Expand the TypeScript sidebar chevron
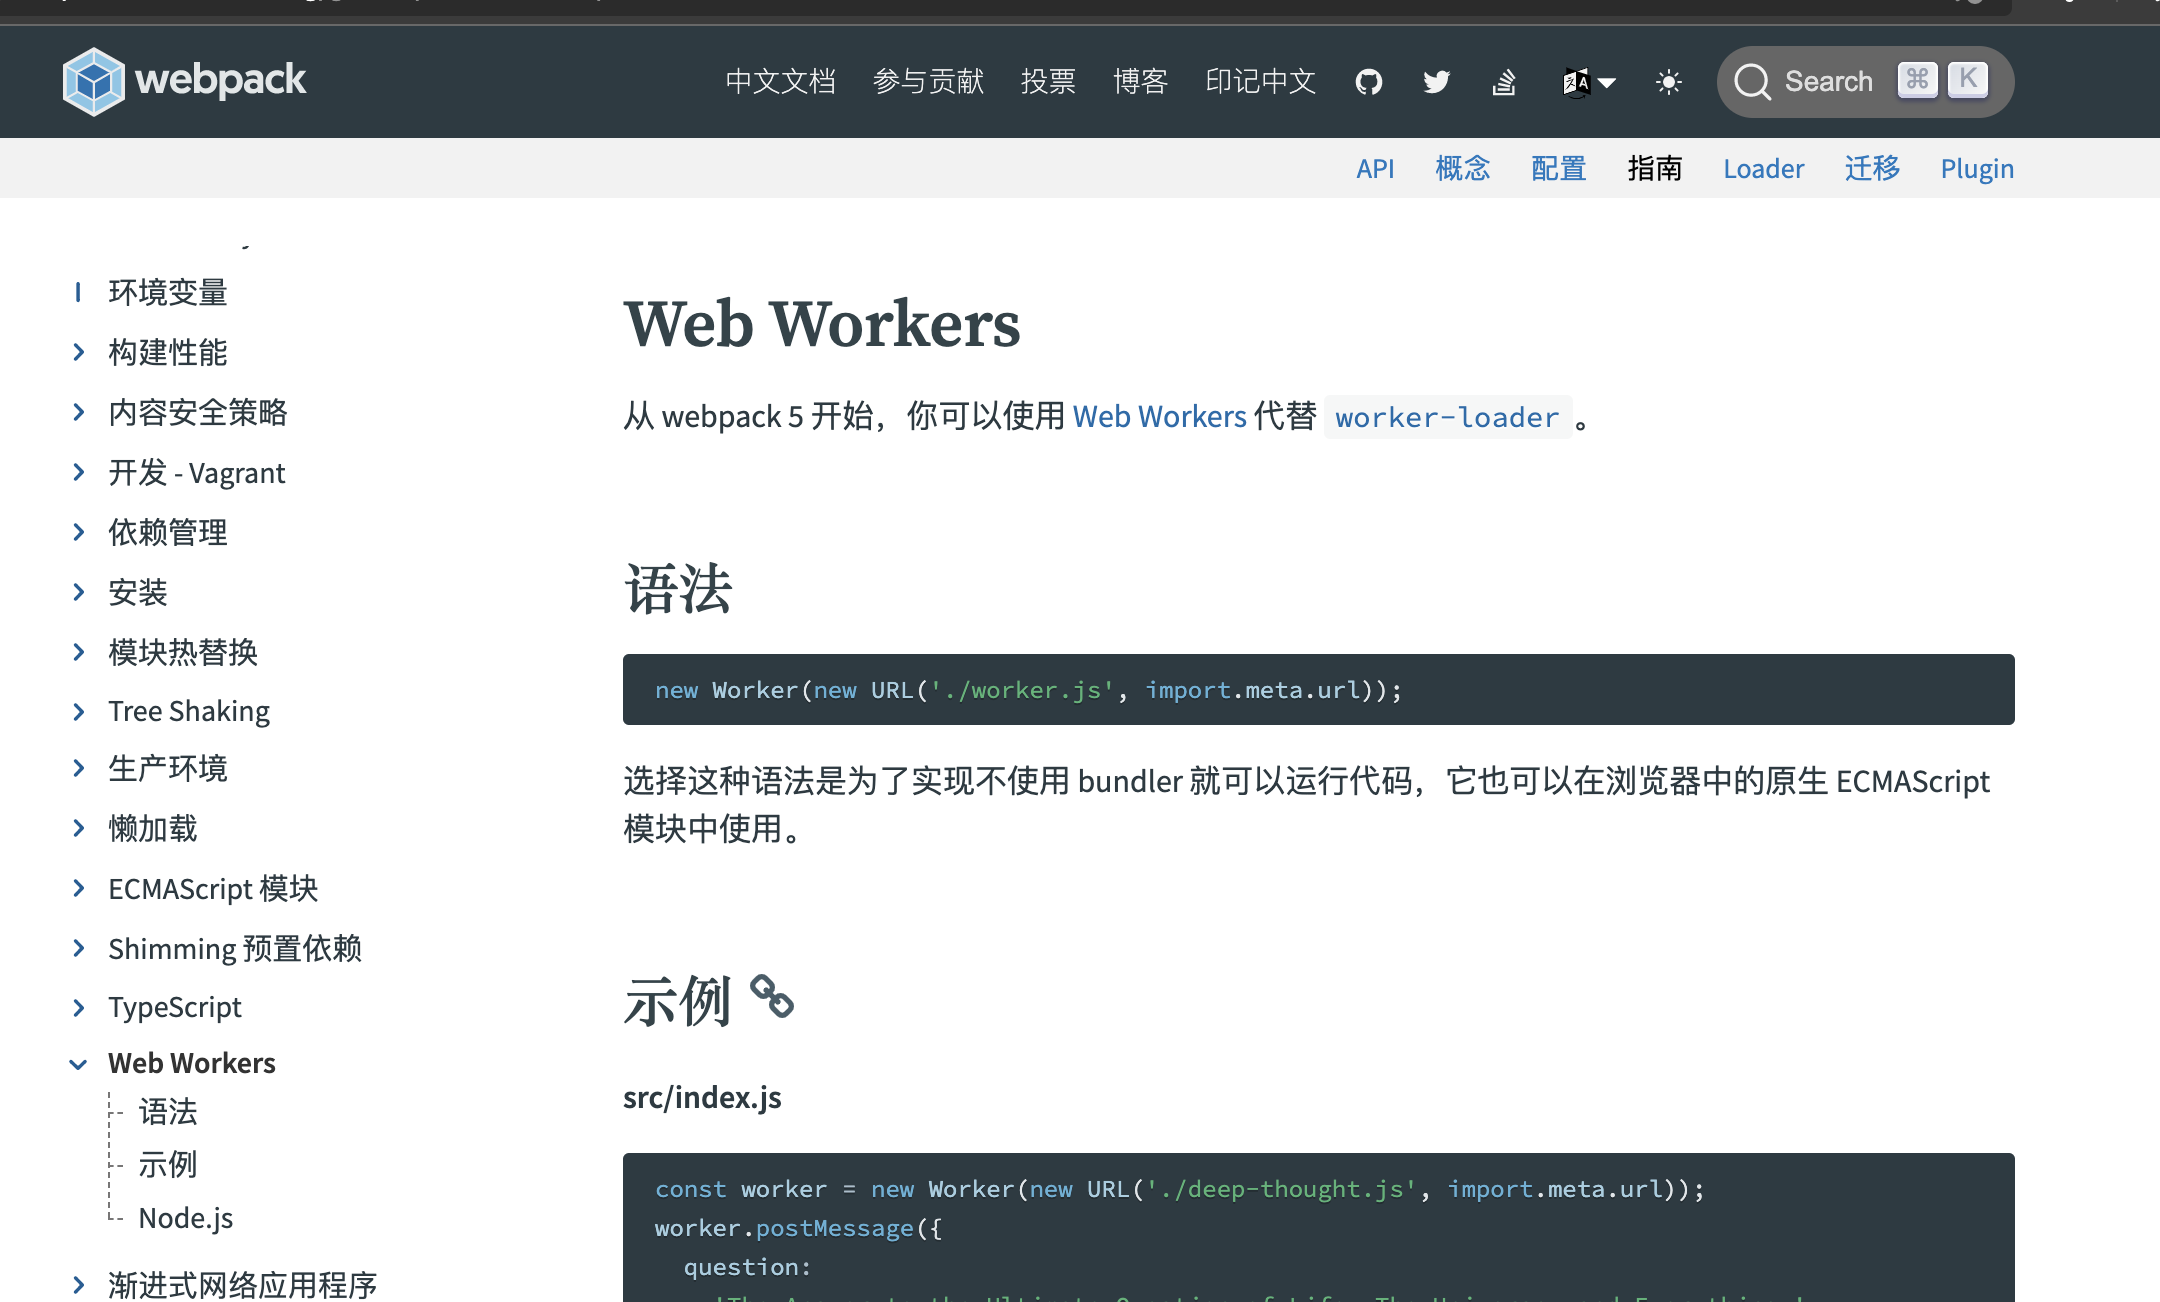This screenshot has width=2160, height=1302. pyautogui.click(x=78, y=1007)
